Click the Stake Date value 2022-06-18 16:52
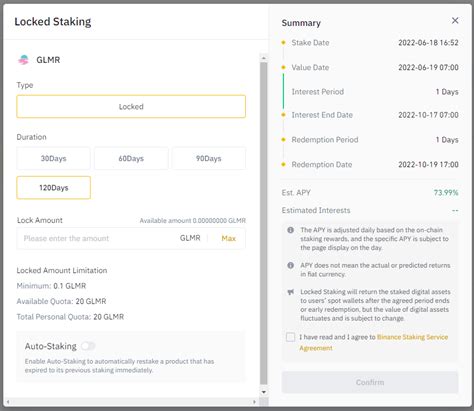 [428, 43]
